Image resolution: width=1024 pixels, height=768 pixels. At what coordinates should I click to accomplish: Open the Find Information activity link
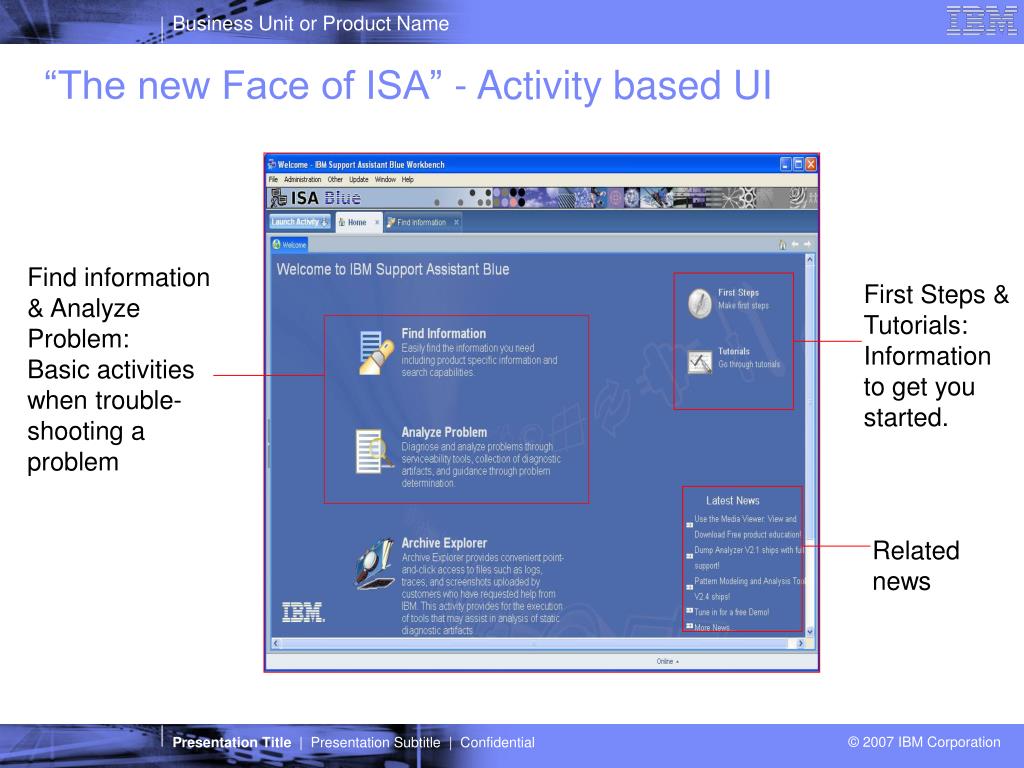coord(443,334)
